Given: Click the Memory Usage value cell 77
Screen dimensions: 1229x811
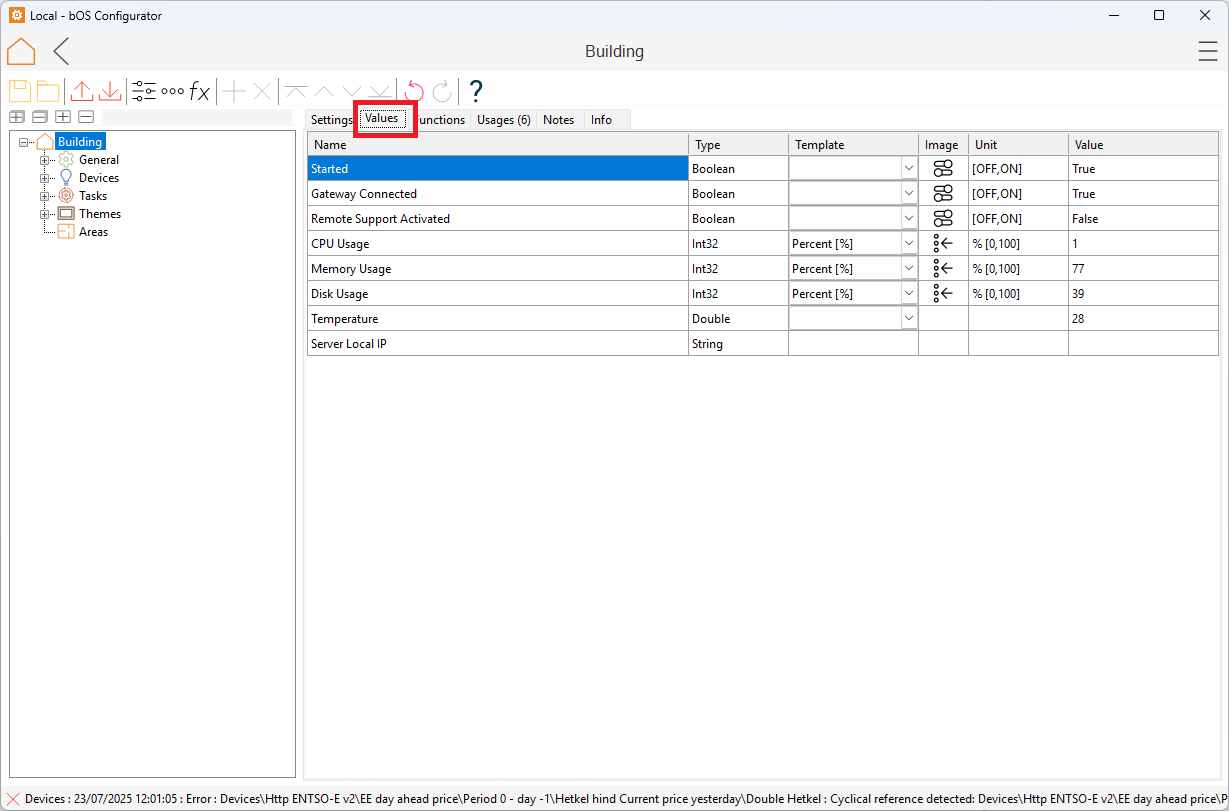Looking at the screenshot, I should [x=1143, y=269].
